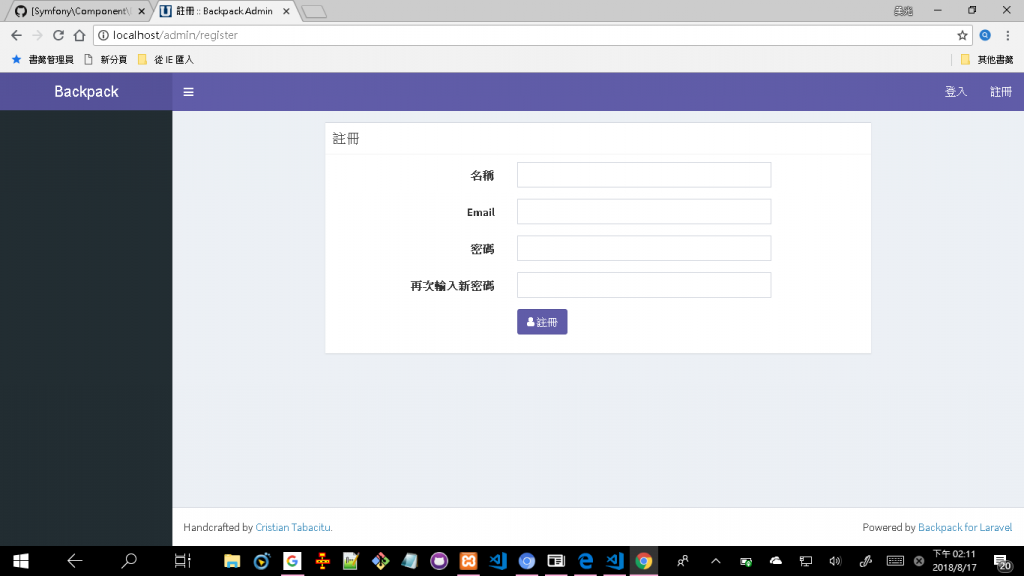Bookmark this page with the star
Screen dimensions: 1024x576
[x=962, y=35]
